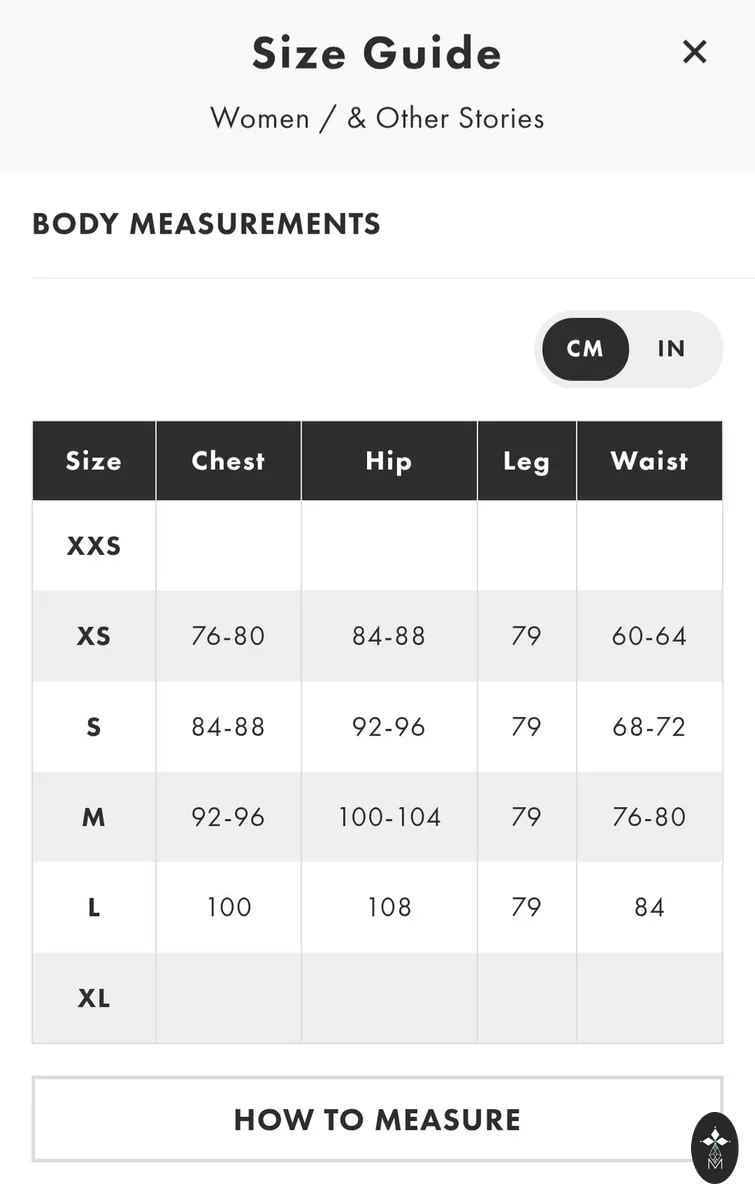Select the Size column header
The width and height of the screenshot is (755, 1200).
(94, 461)
